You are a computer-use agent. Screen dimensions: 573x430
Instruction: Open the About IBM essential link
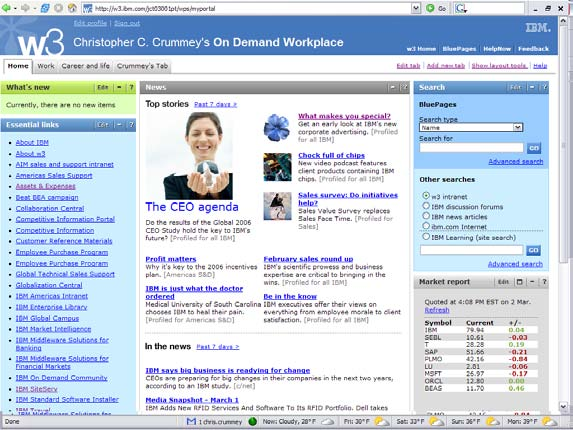(32, 142)
